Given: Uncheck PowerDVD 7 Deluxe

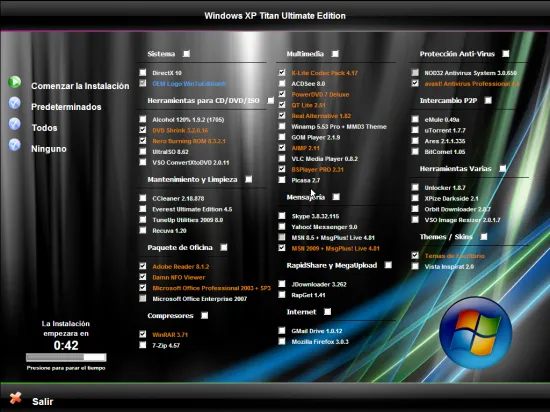Looking at the screenshot, I should pyautogui.click(x=282, y=94).
